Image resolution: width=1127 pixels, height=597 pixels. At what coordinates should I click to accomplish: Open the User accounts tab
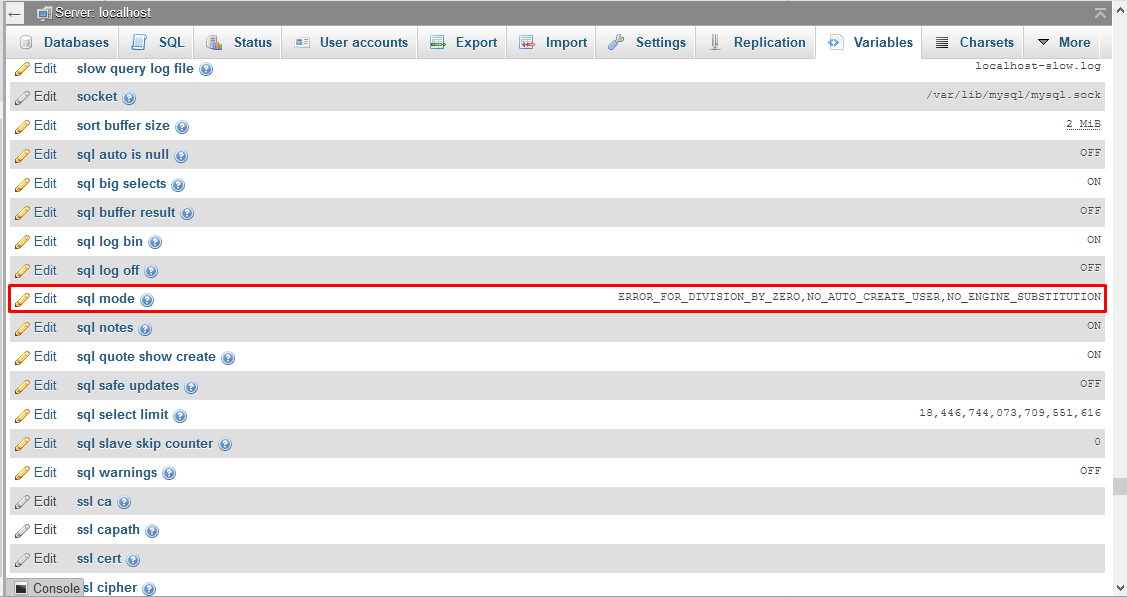pos(351,42)
